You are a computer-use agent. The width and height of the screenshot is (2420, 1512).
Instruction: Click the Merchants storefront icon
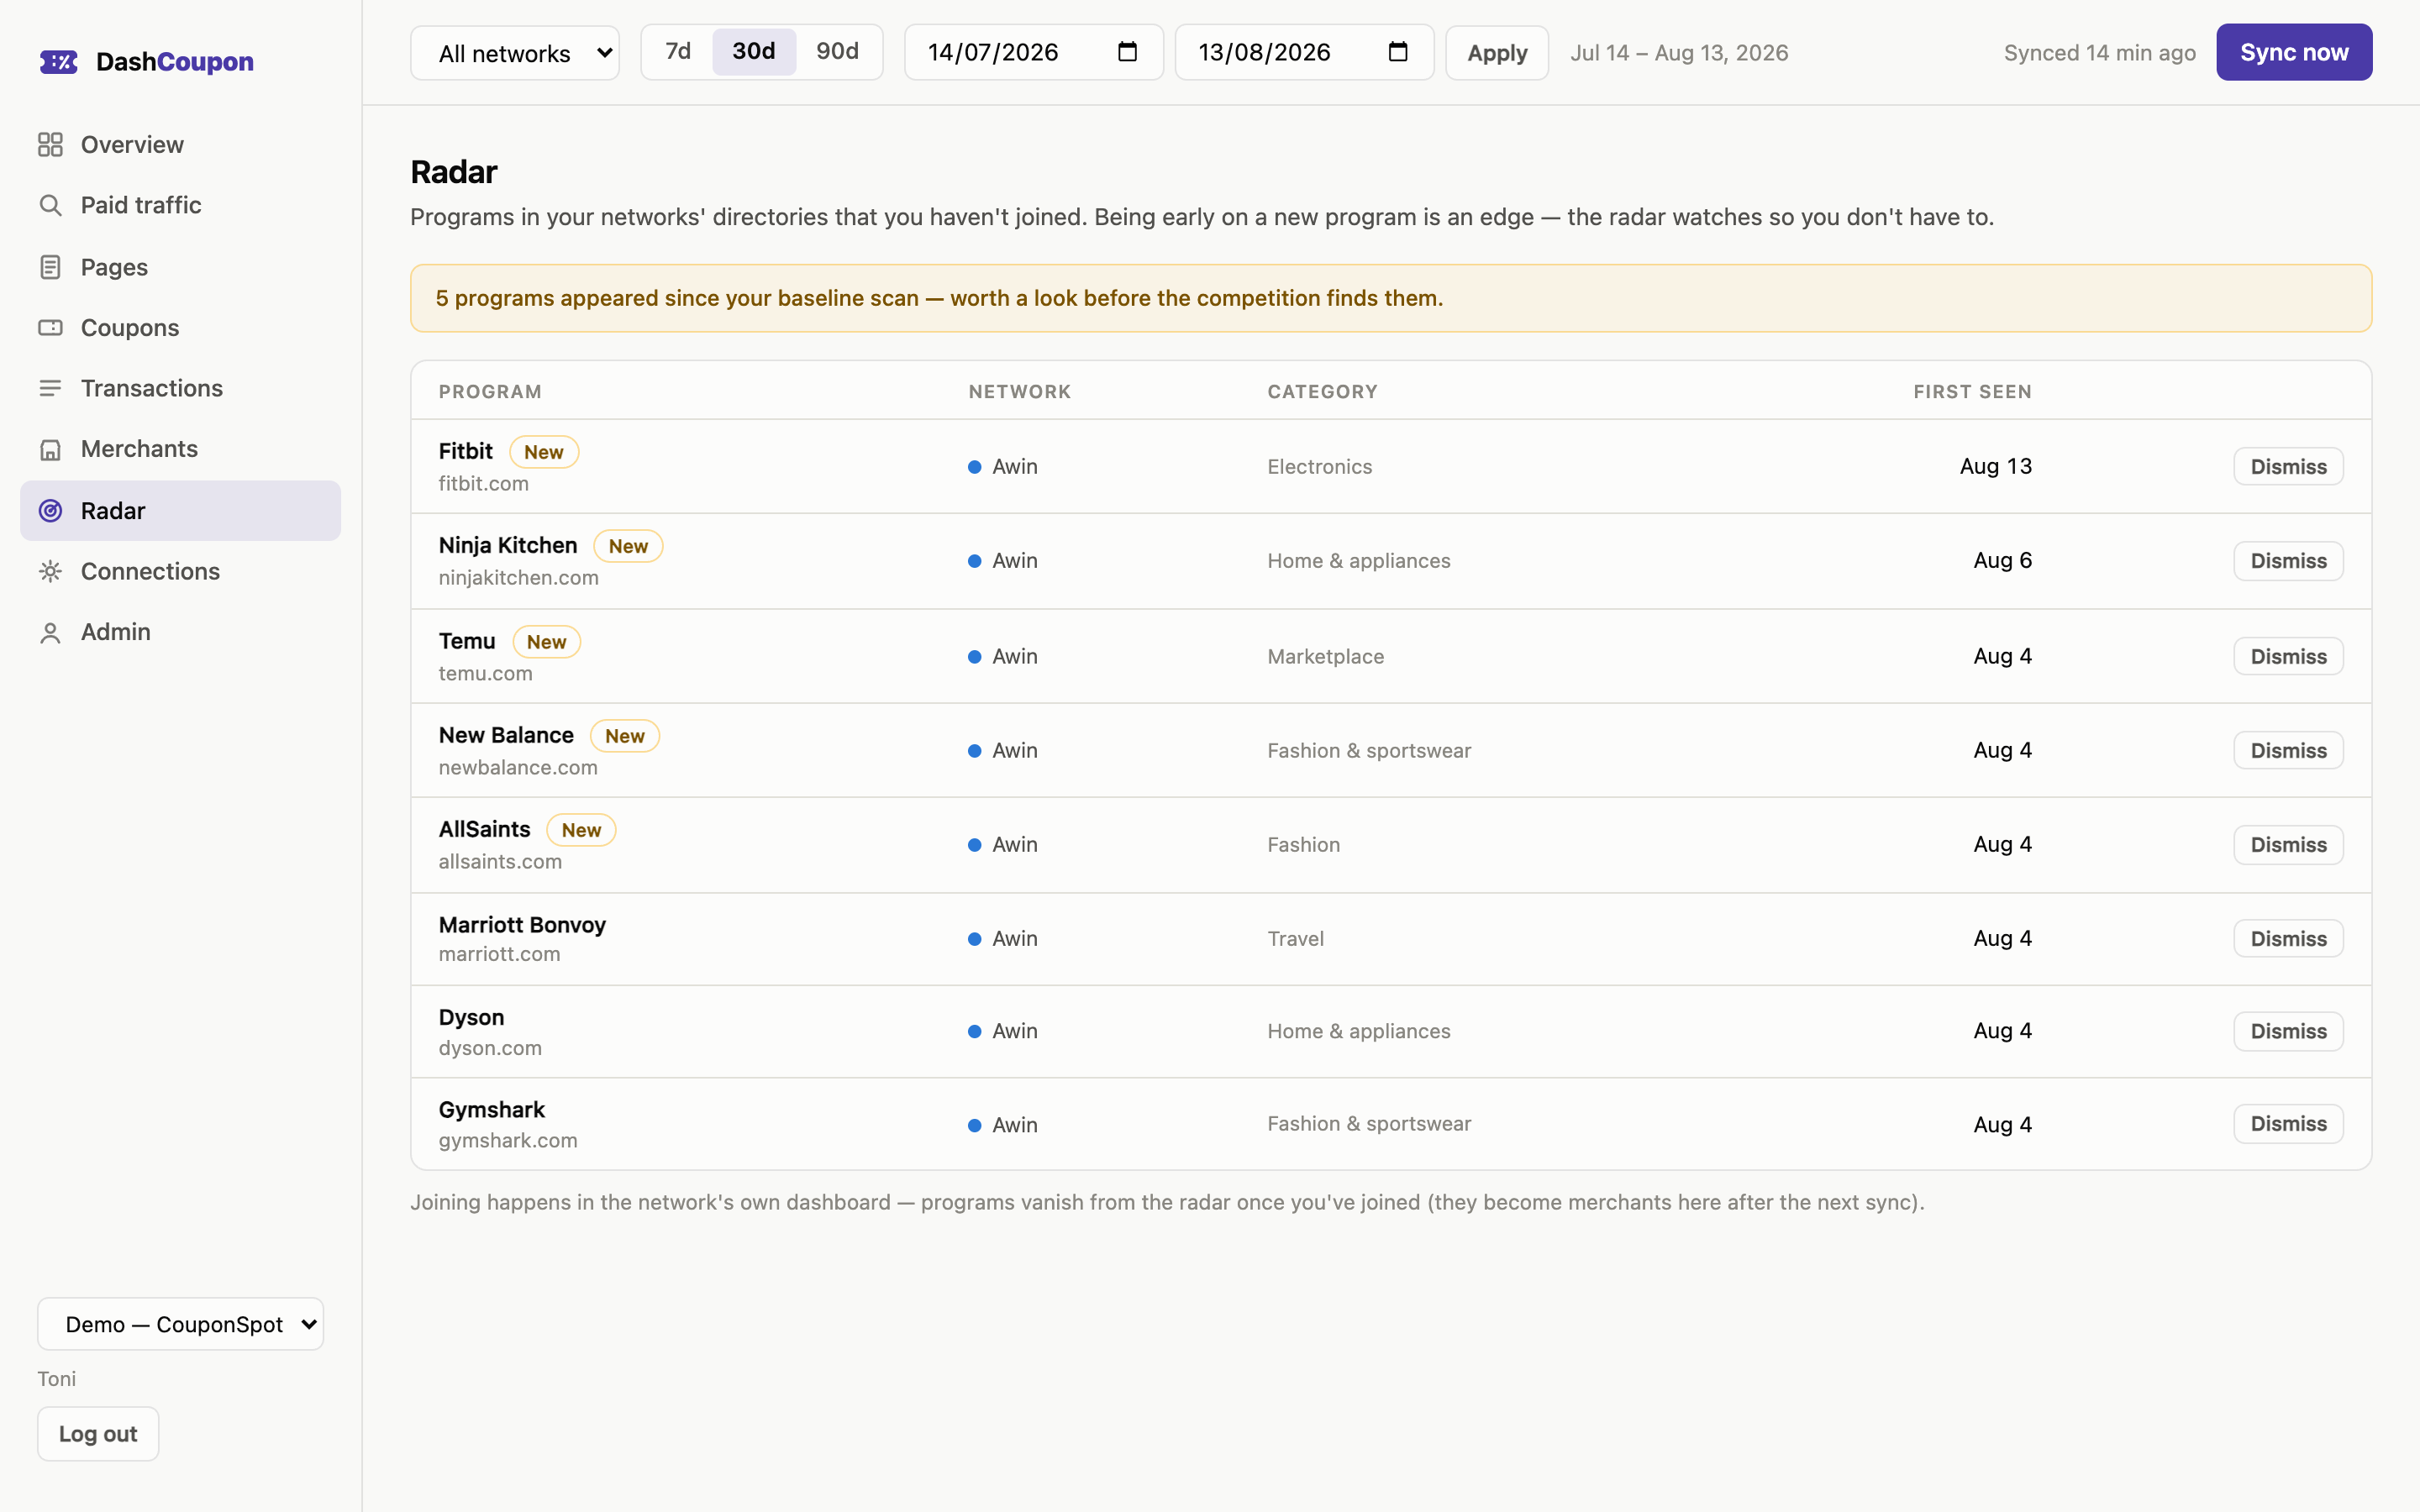pyautogui.click(x=50, y=449)
